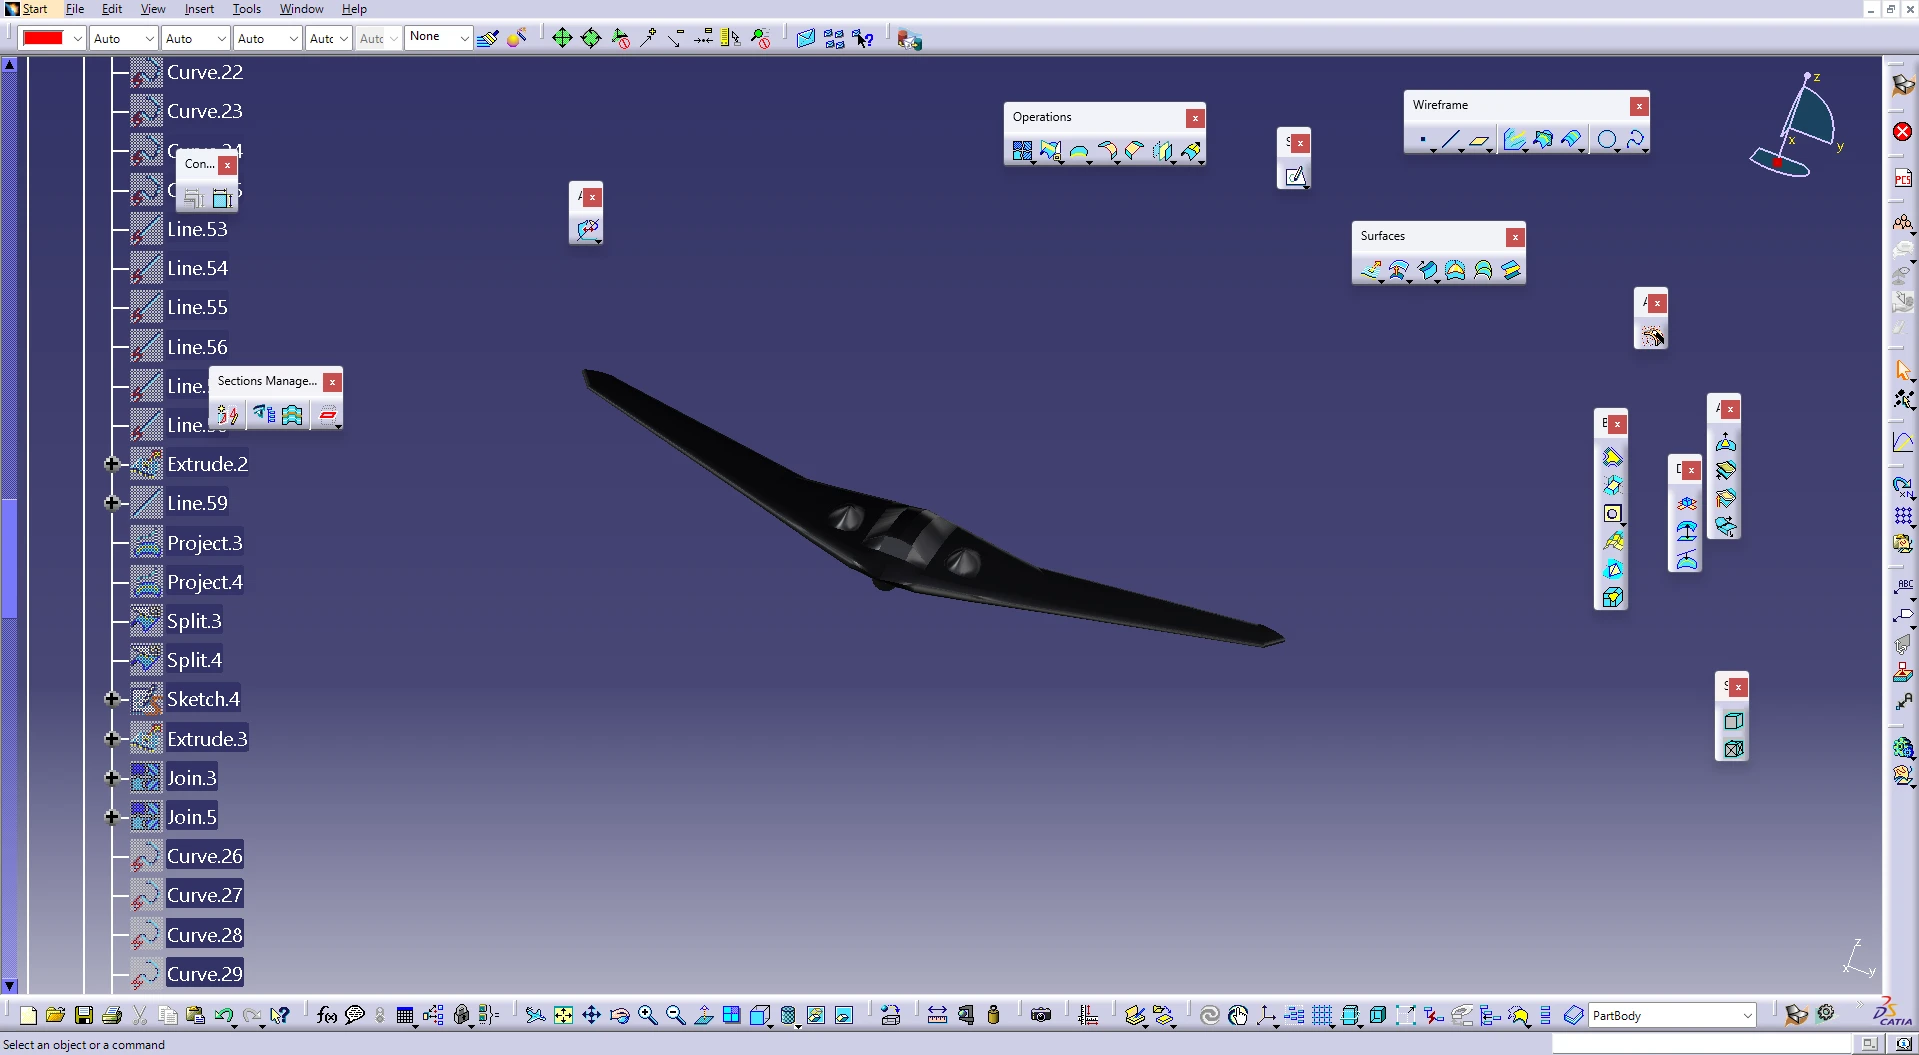Open the Insert menu

tap(199, 9)
